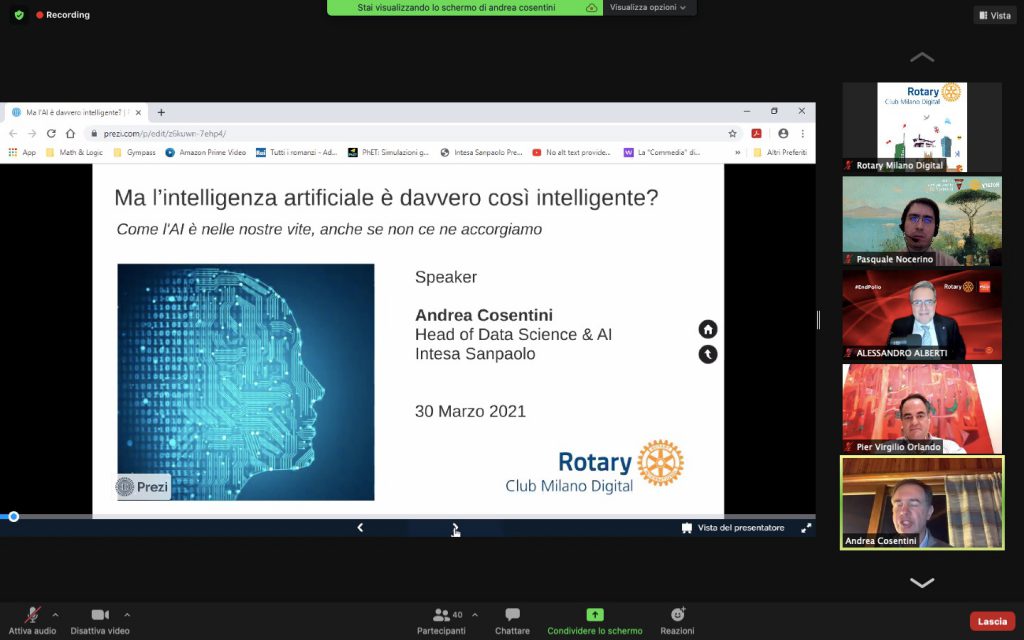Click the browser home icon
Viewport: 1024px width, 640px height.
pyautogui.click(x=71, y=133)
